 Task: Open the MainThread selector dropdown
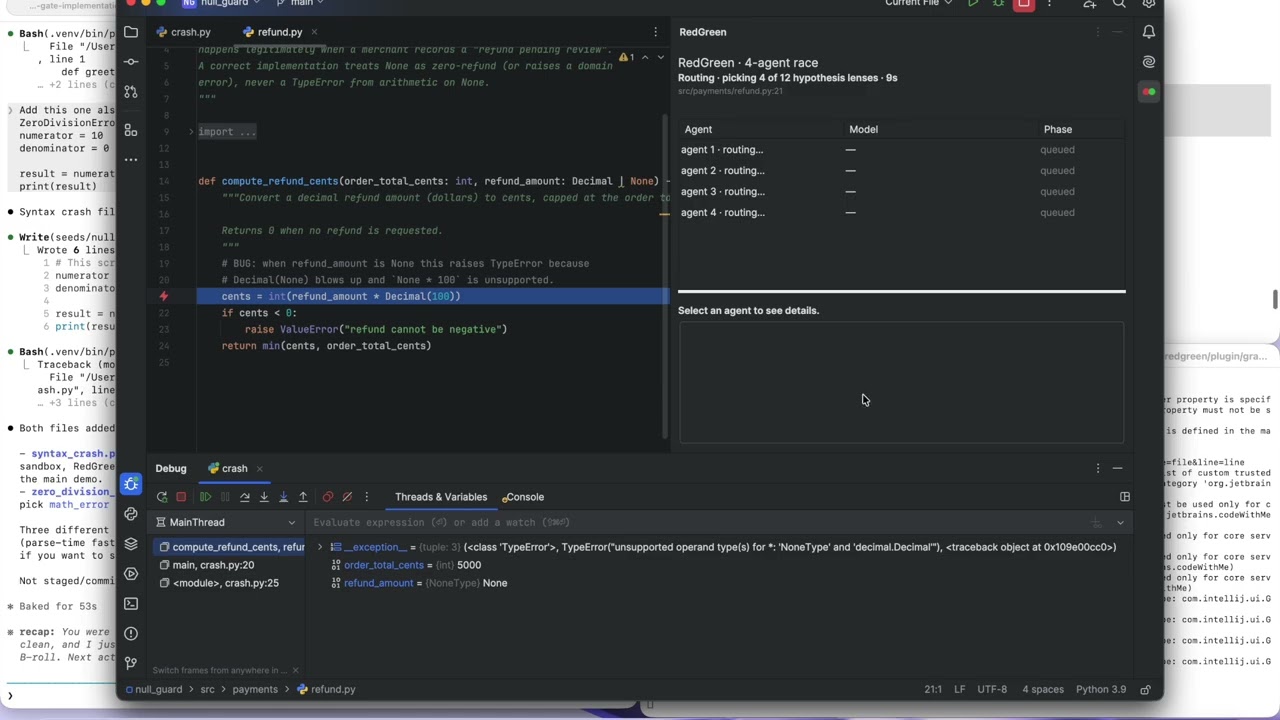coord(227,522)
